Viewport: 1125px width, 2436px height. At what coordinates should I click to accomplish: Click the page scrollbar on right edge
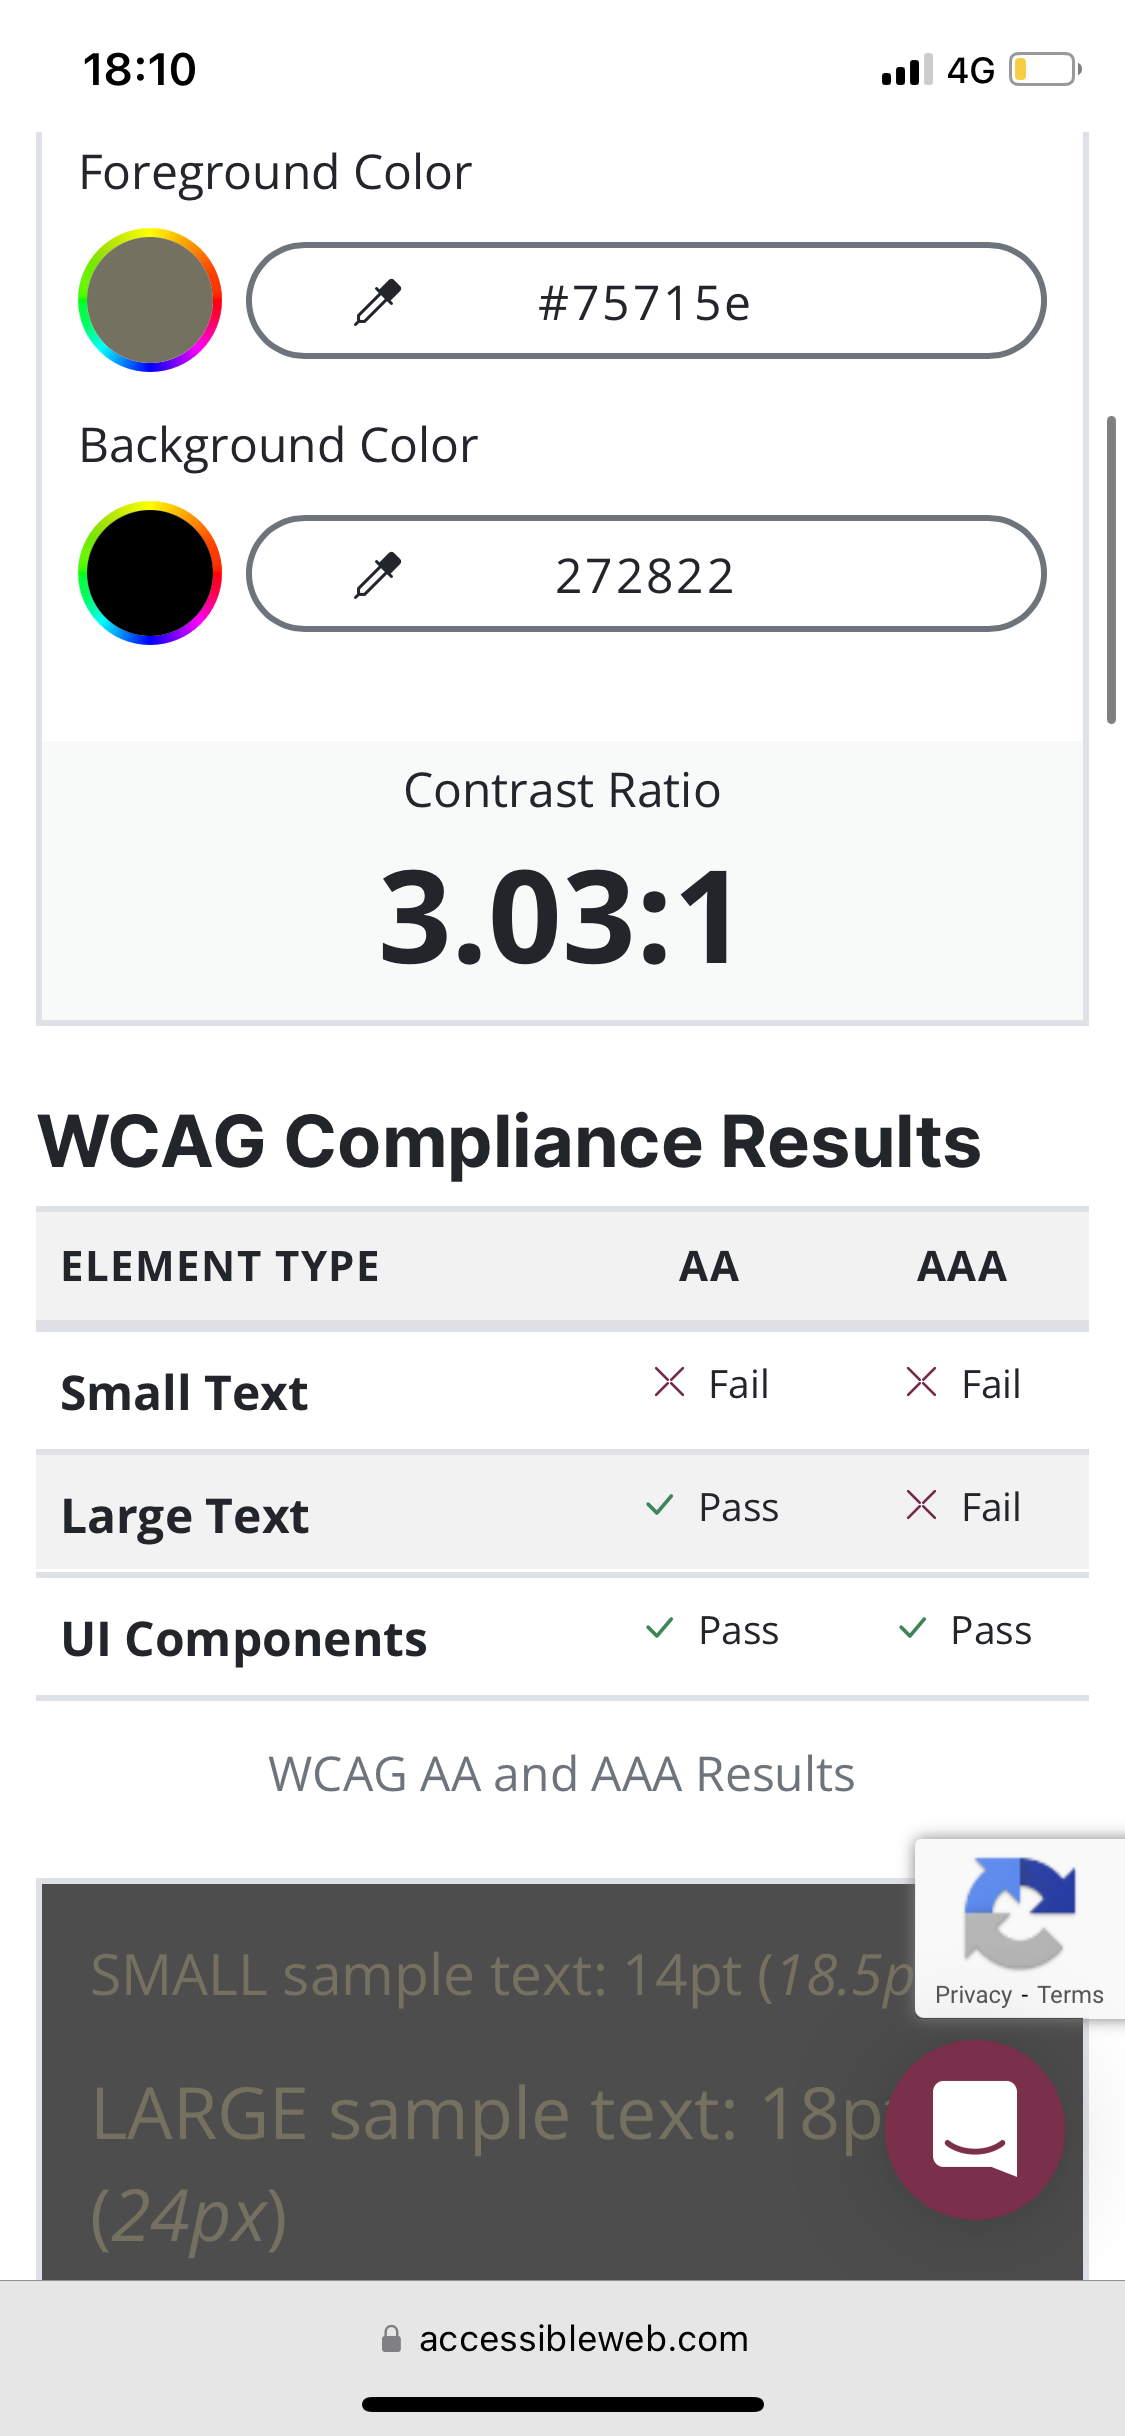point(1111,569)
